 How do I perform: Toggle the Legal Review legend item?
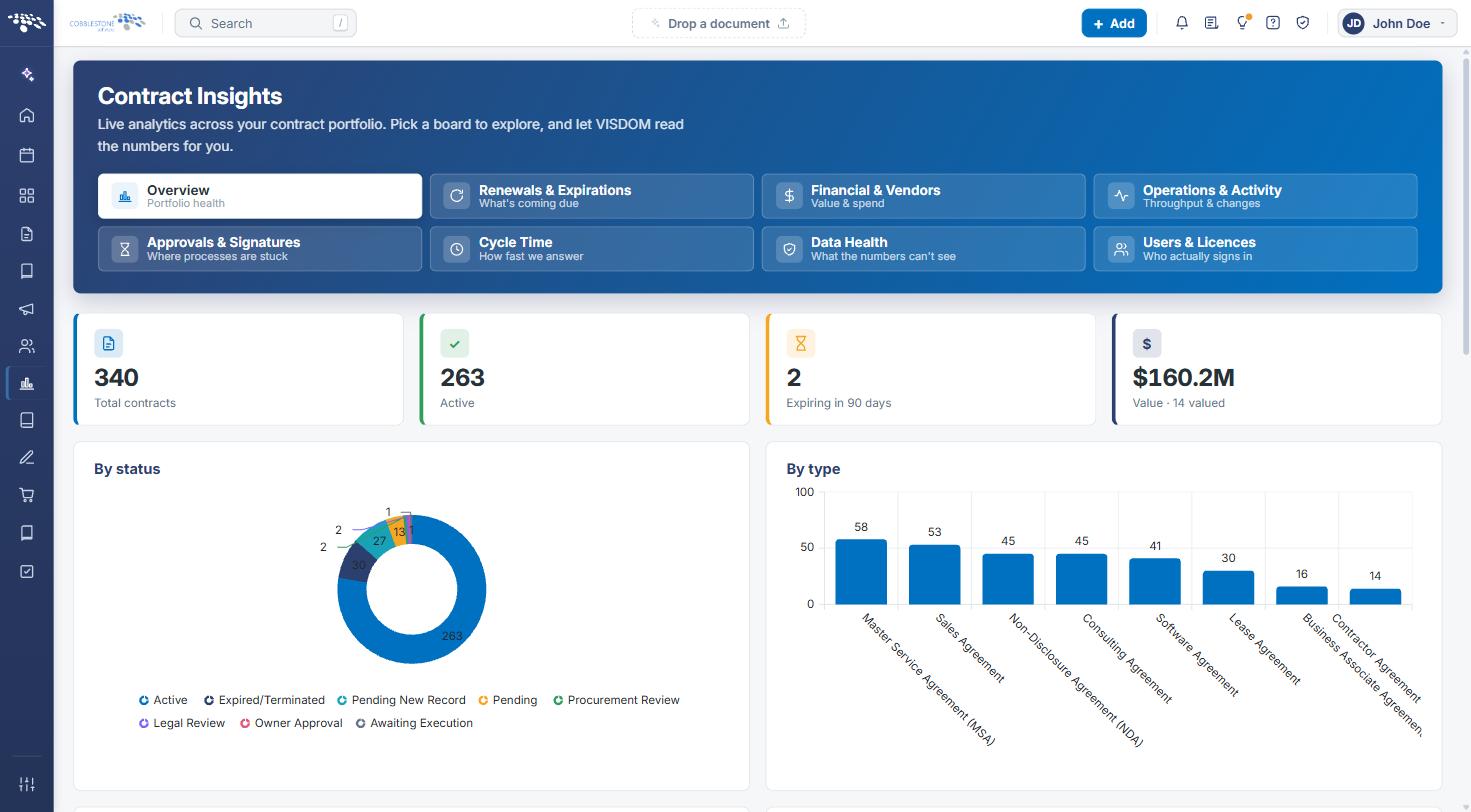tap(182, 723)
